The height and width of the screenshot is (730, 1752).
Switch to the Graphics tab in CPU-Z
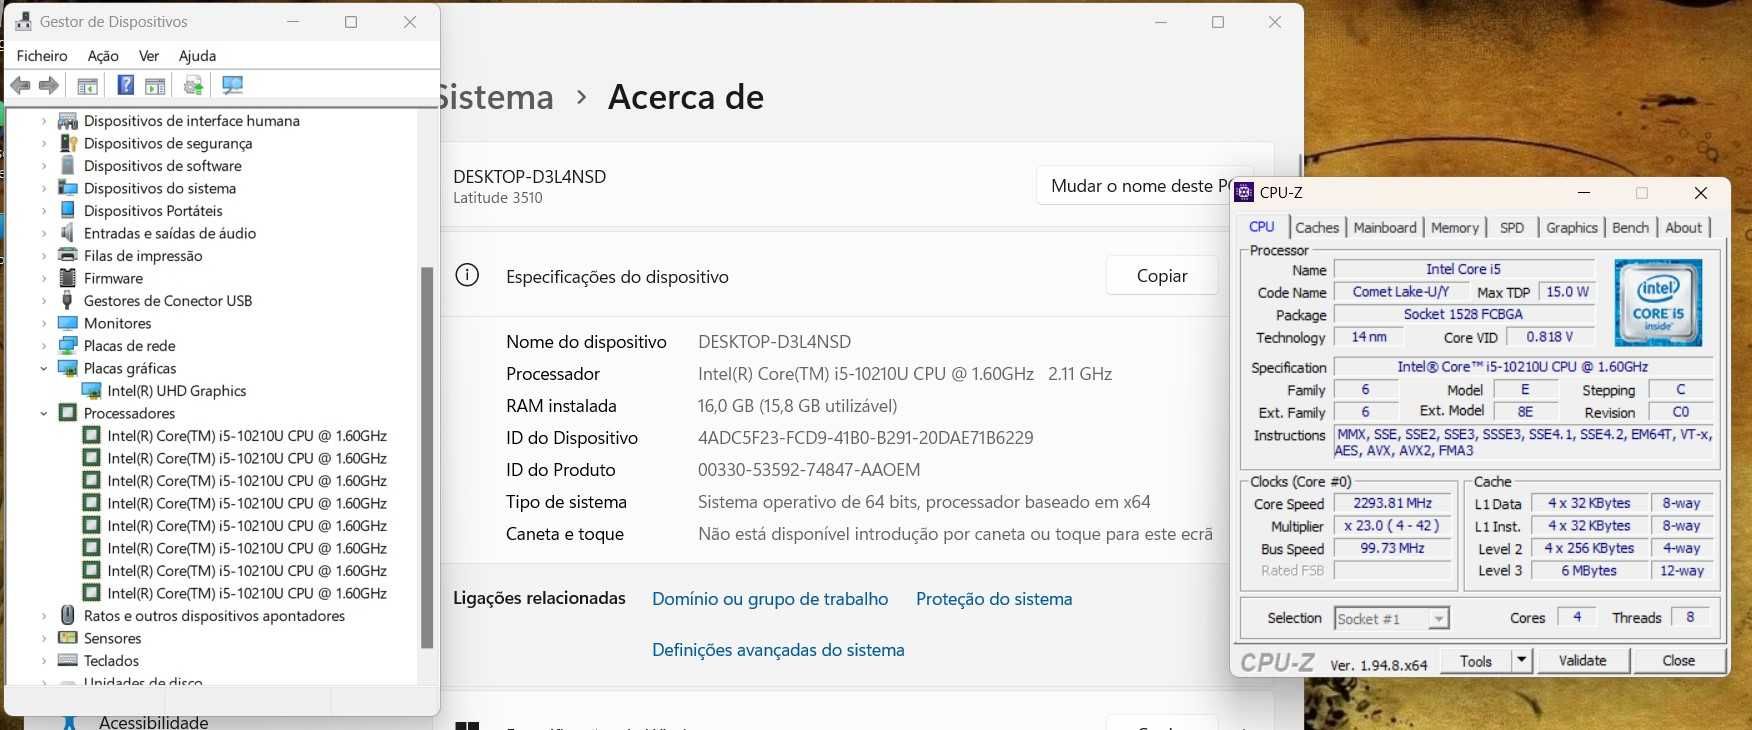(1572, 228)
